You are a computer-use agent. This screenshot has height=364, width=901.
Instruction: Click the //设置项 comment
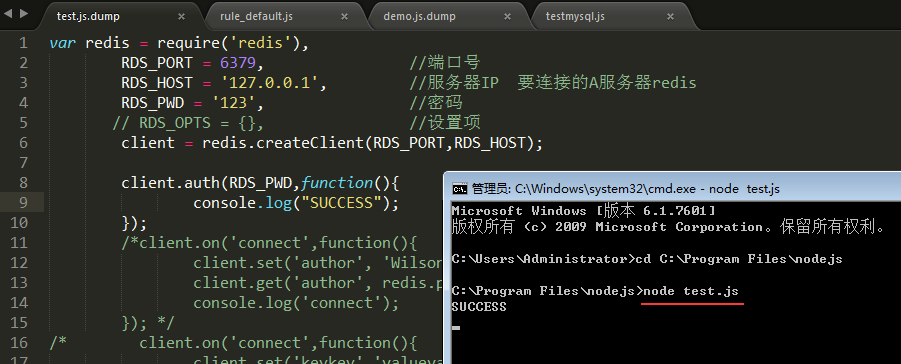click(x=445, y=123)
